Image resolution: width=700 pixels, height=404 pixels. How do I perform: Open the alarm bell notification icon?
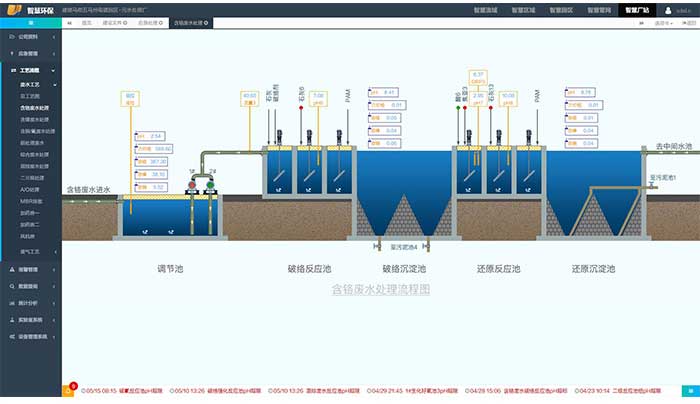(69, 390)
